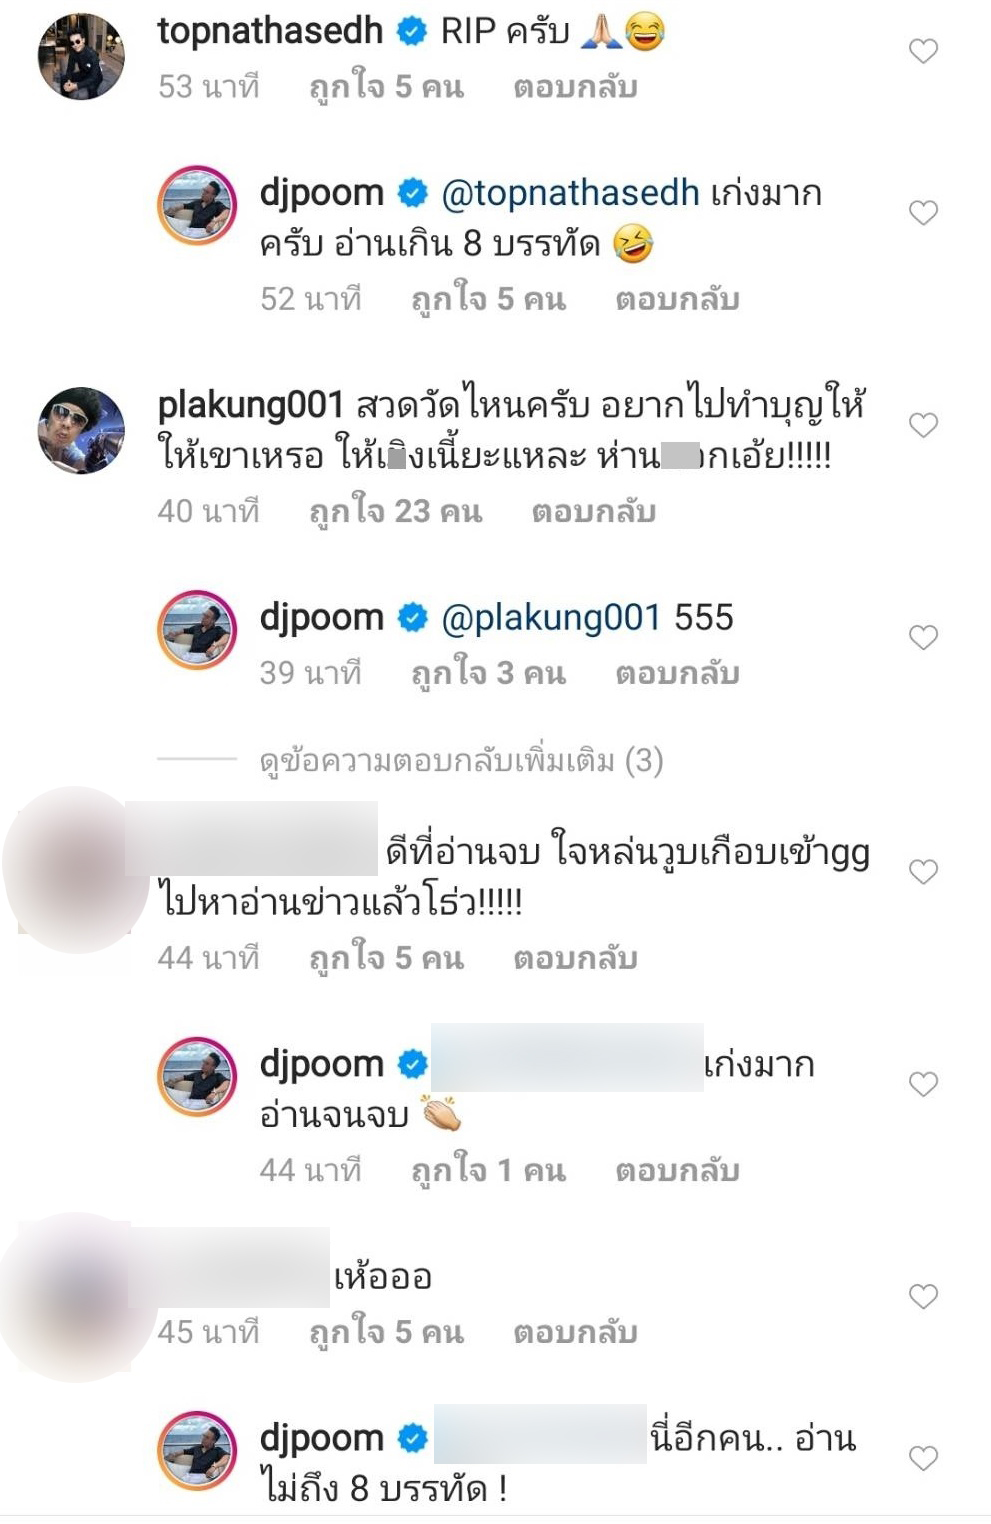Image resolution: width=991 pixels, height=1524 pixels.
Task: View the 5 likes on djpoom's 52-minute reply
Action: pos(489,299)
